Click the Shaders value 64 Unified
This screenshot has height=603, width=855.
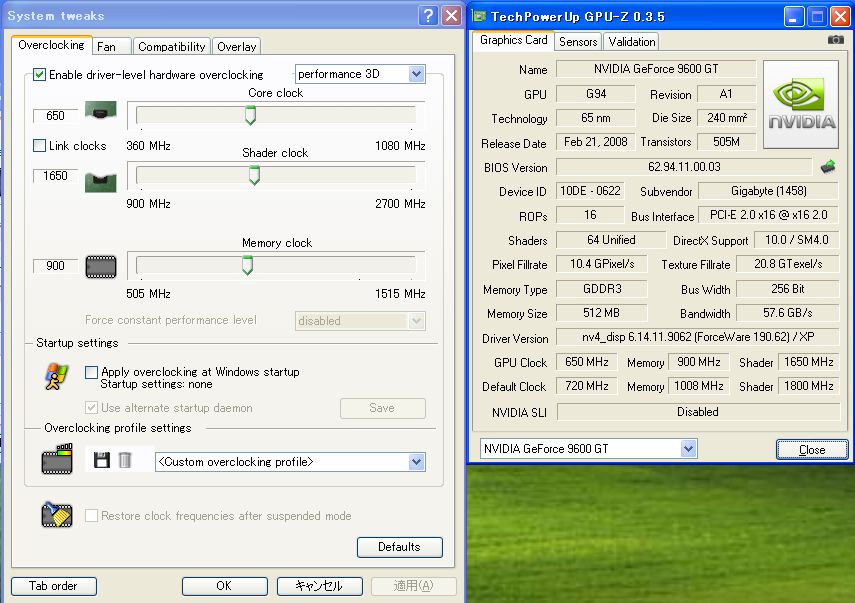coord(611,240)
